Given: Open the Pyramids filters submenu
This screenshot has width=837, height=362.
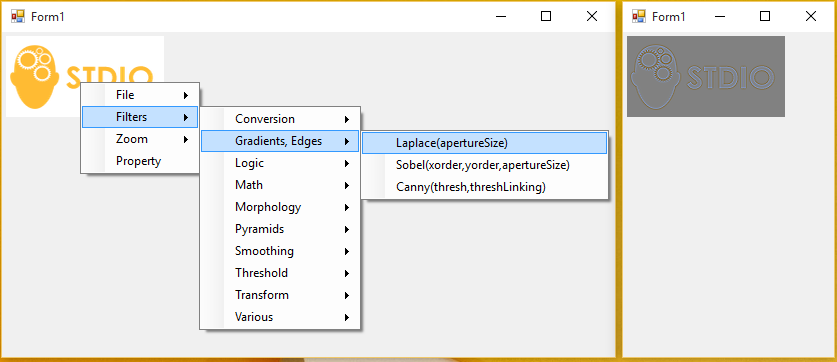Looking at the screenshot, I should coord(280,229).
